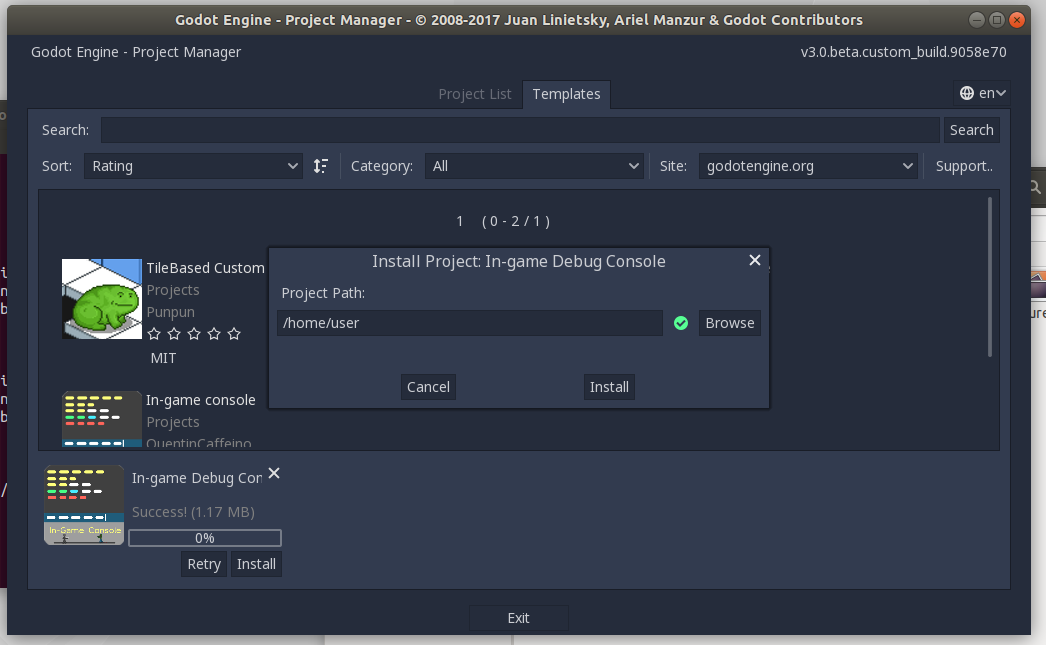Select the TileBased Custom frog thumbnail

coord(101,298)
